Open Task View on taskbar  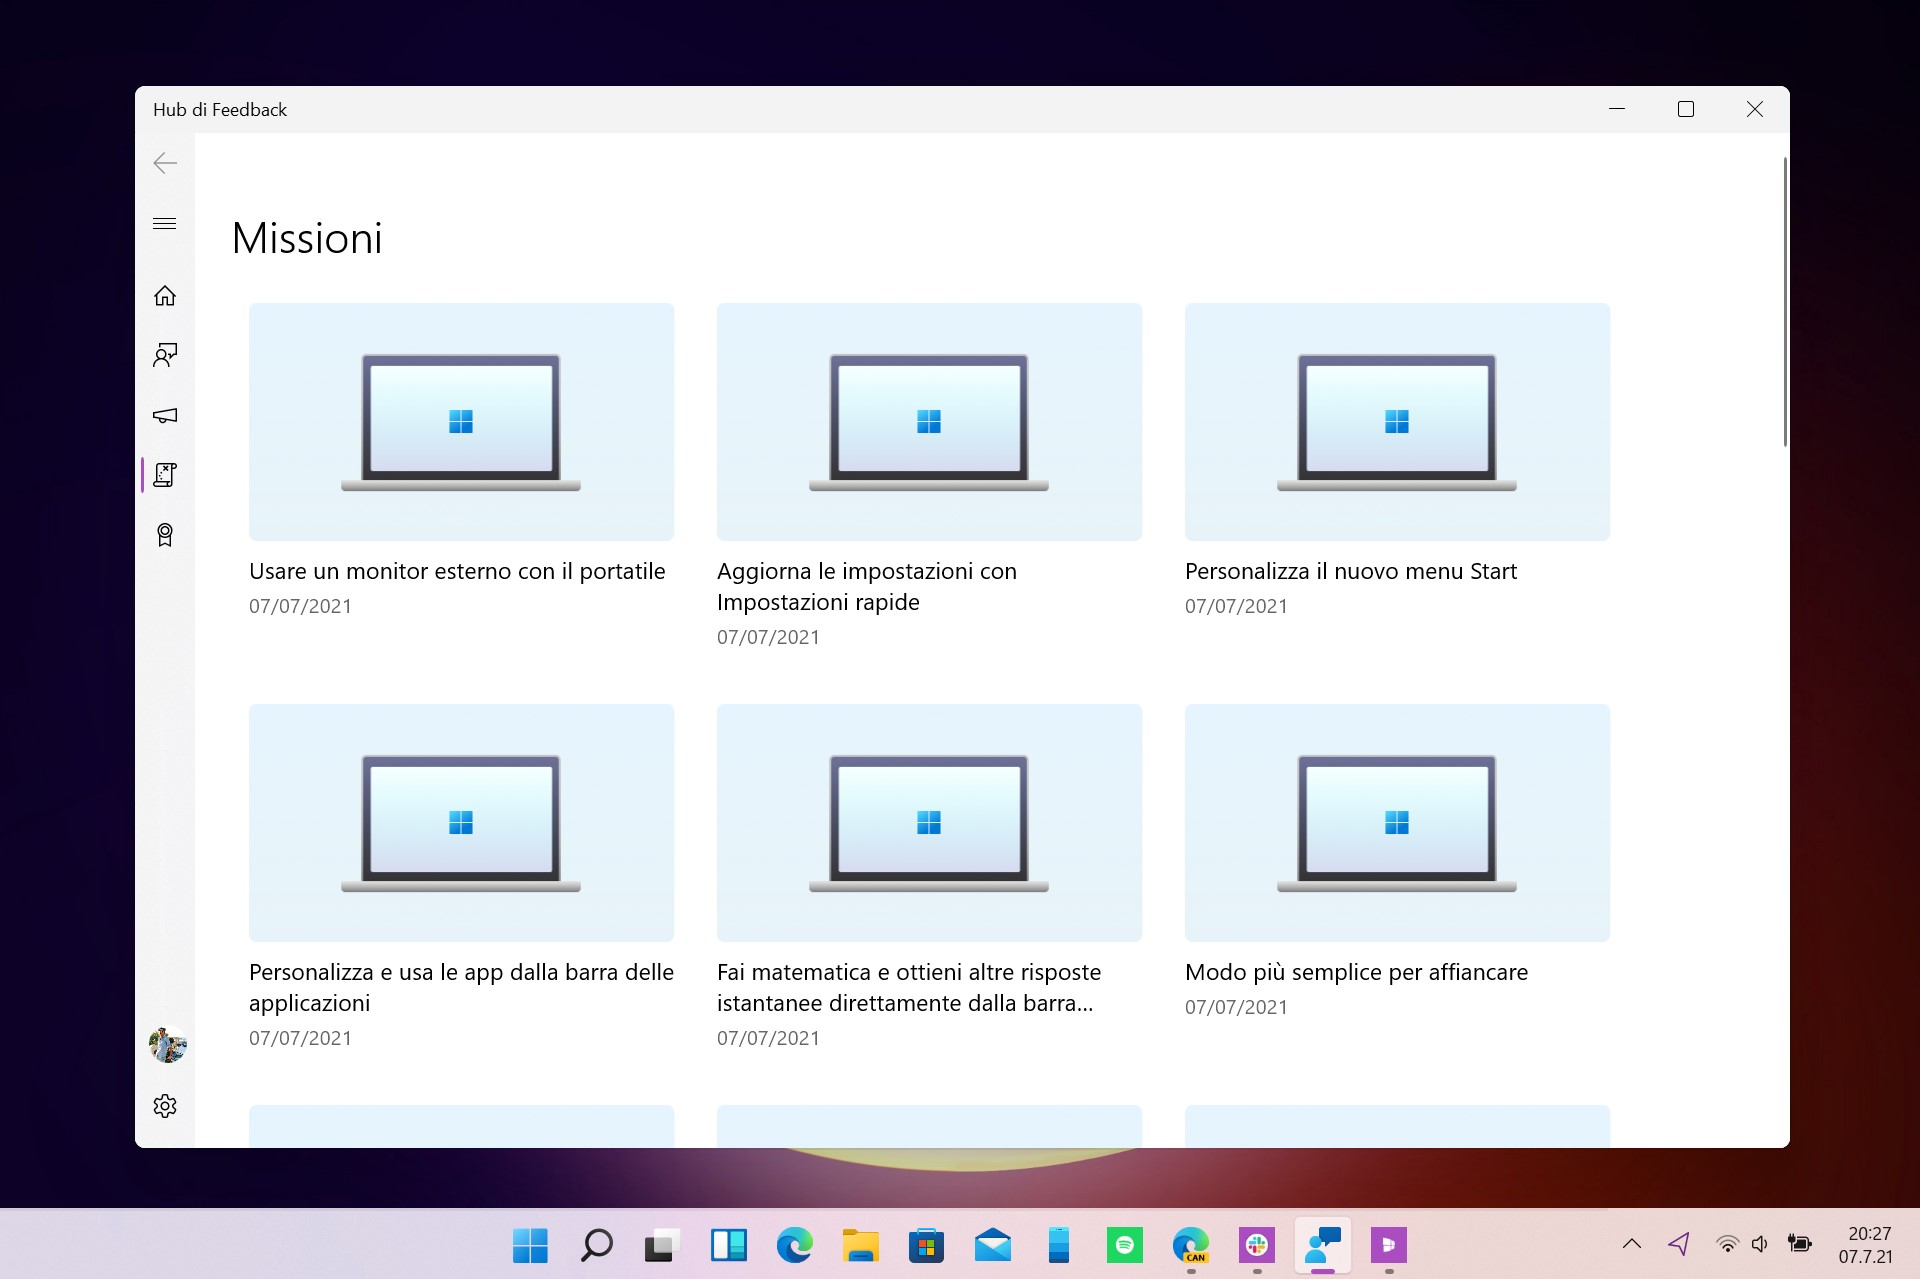tap(662, 1245)
